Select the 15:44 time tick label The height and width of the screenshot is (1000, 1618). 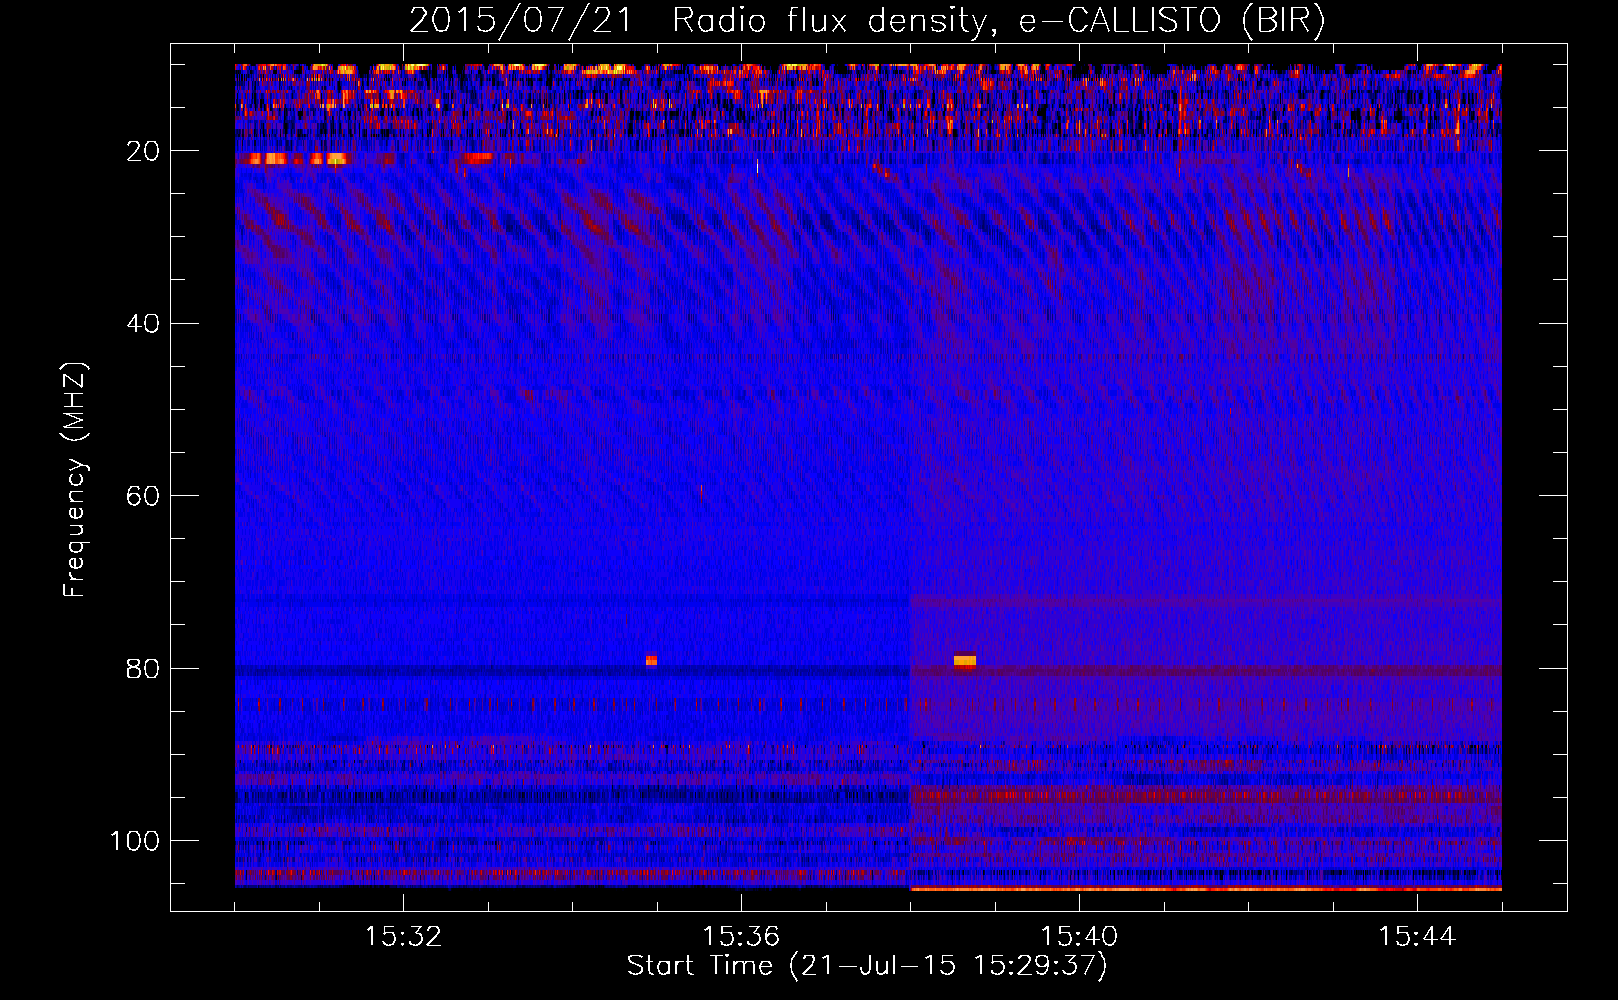(1417, 937)
